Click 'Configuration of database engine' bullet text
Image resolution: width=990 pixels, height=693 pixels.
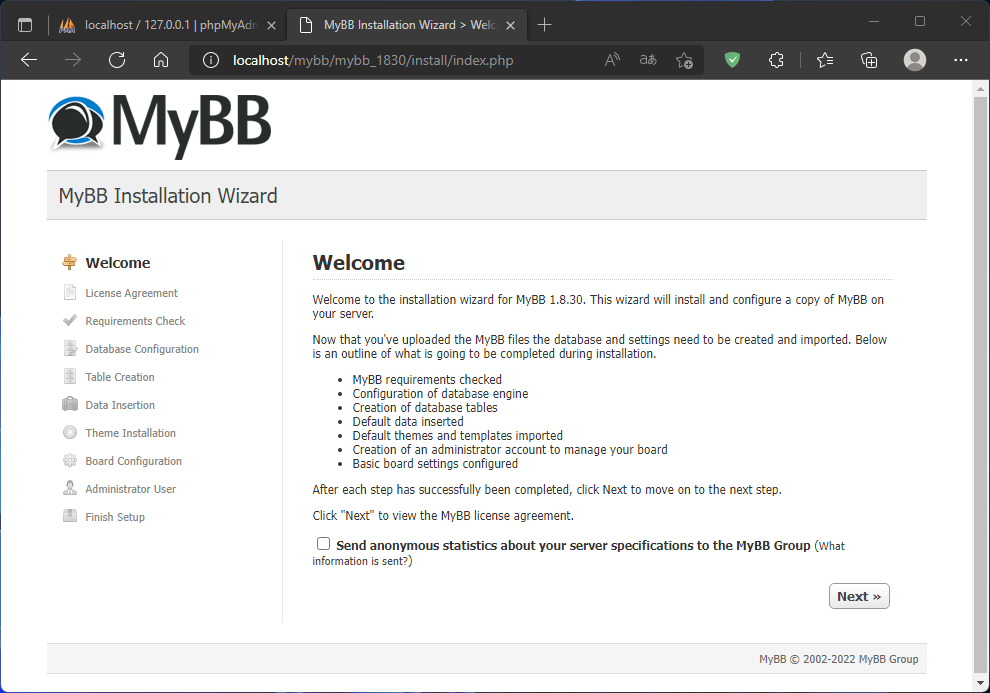point(440,393)
